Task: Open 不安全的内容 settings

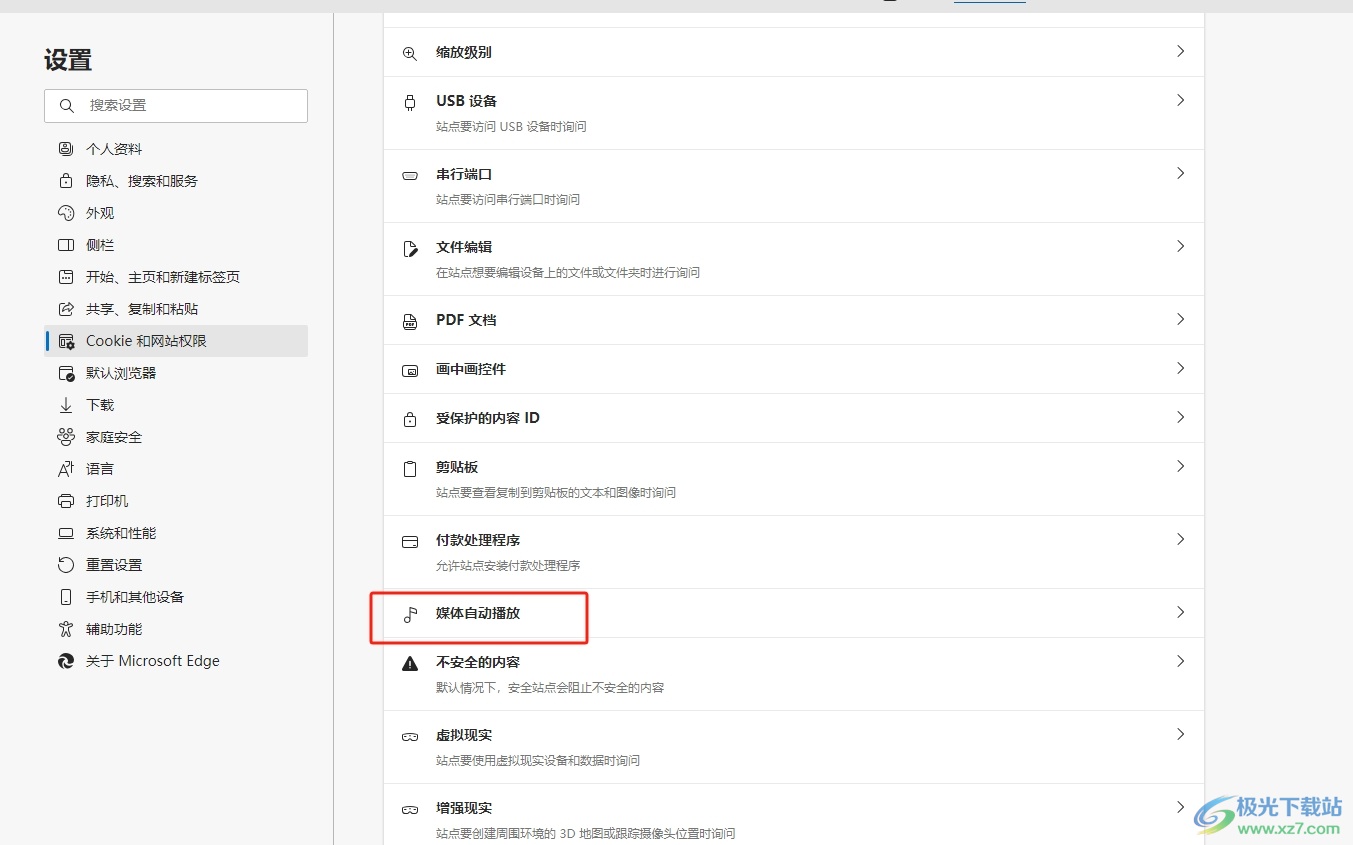Action: coord(794,674)
